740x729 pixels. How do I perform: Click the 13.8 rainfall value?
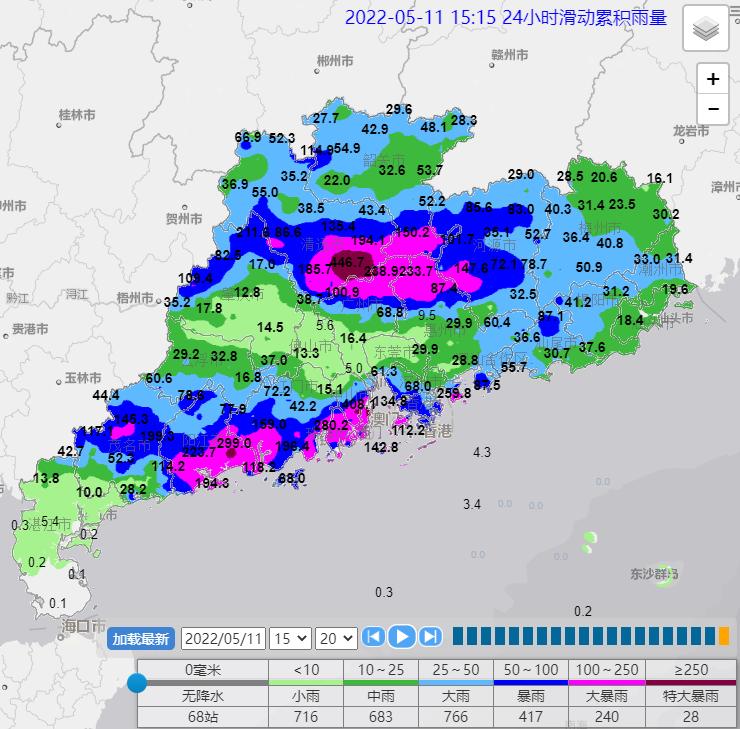tap(46, 478)
